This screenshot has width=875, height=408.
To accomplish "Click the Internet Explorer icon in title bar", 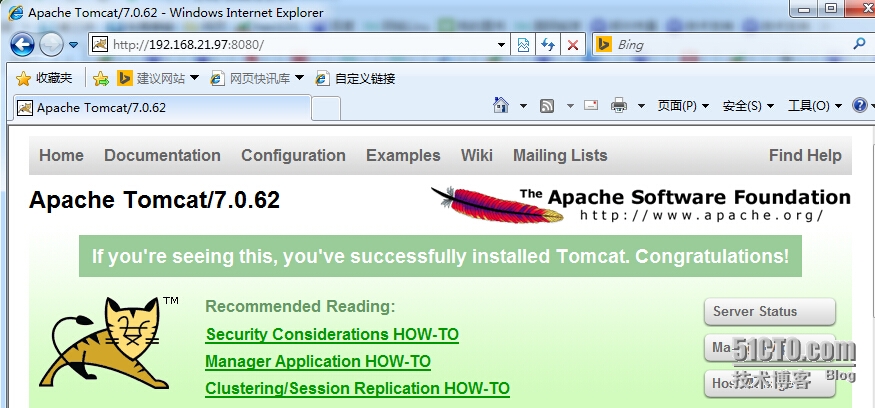I will (16, 12).
